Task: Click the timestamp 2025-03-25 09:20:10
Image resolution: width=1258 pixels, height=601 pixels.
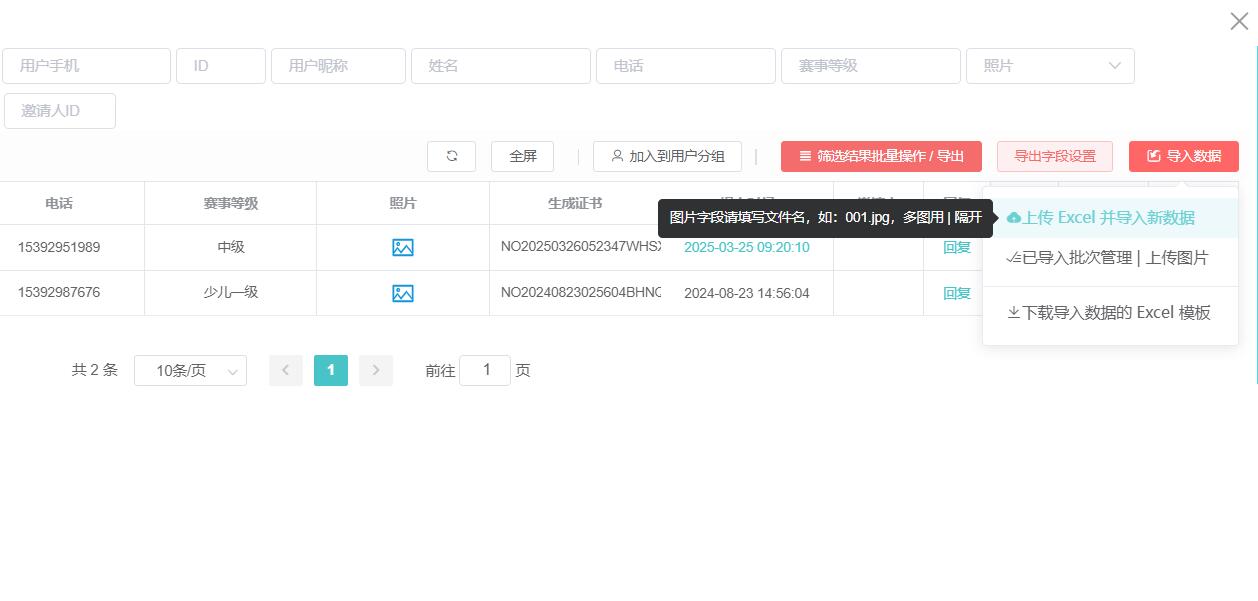Action: [x=747, y=247]
